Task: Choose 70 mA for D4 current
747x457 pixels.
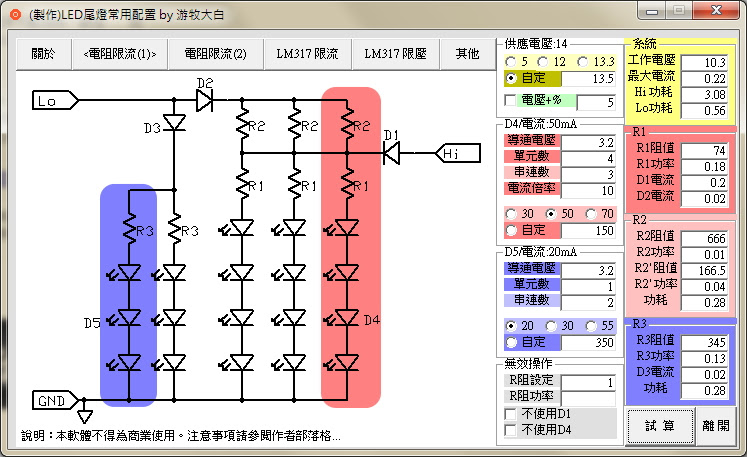Action: (590, 214)
